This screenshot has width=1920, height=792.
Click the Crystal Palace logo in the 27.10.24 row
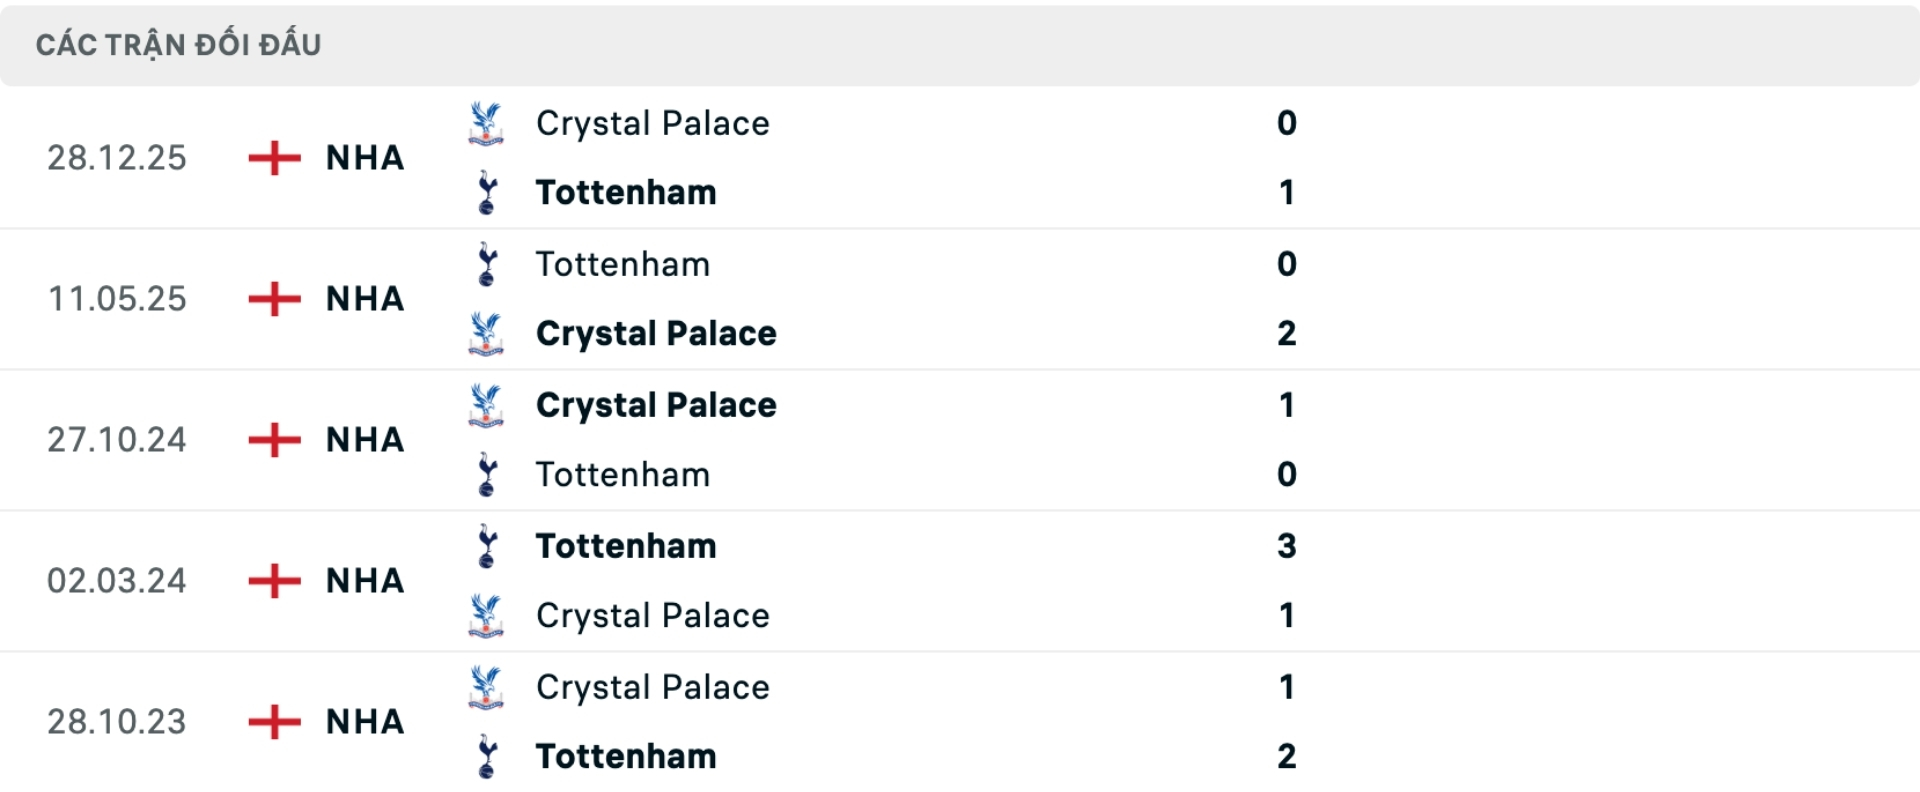click(x=485, y=405)
